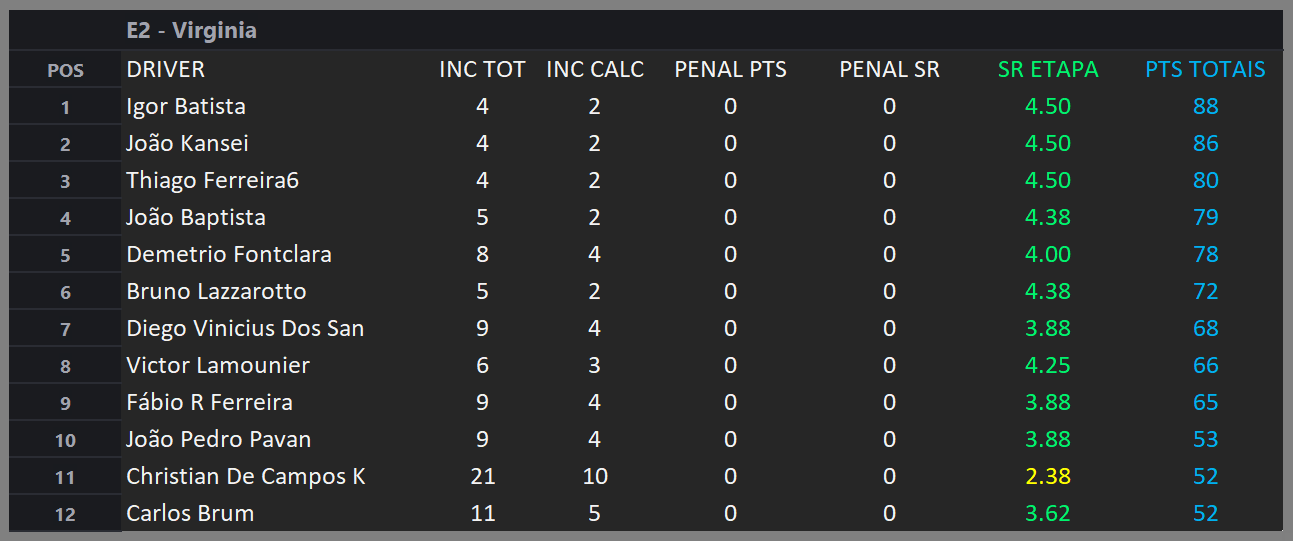Image resolution: width=1293 pixels, height=541 pixels.
Task: Click position number 7 row header
Action: 65,329
